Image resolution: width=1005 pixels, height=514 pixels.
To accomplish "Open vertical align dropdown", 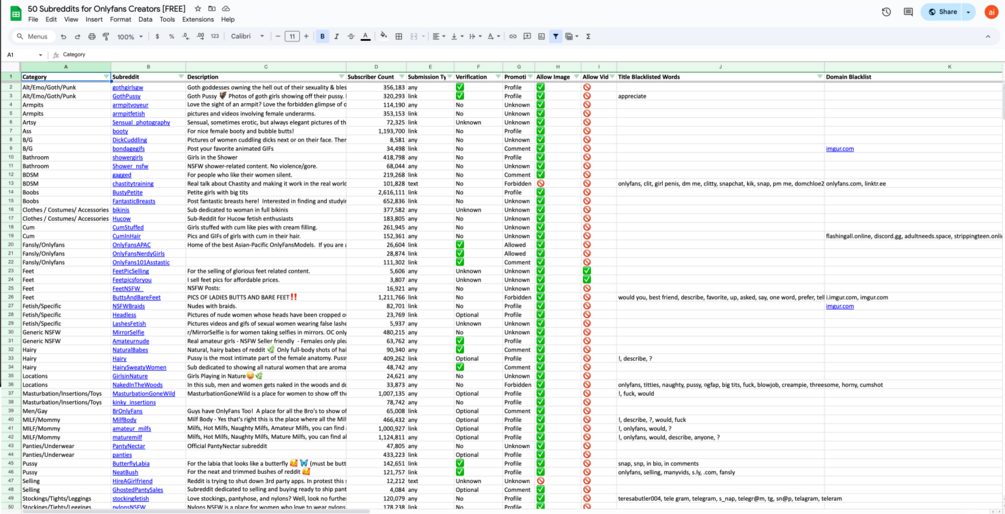I will [x=457, y=37].
